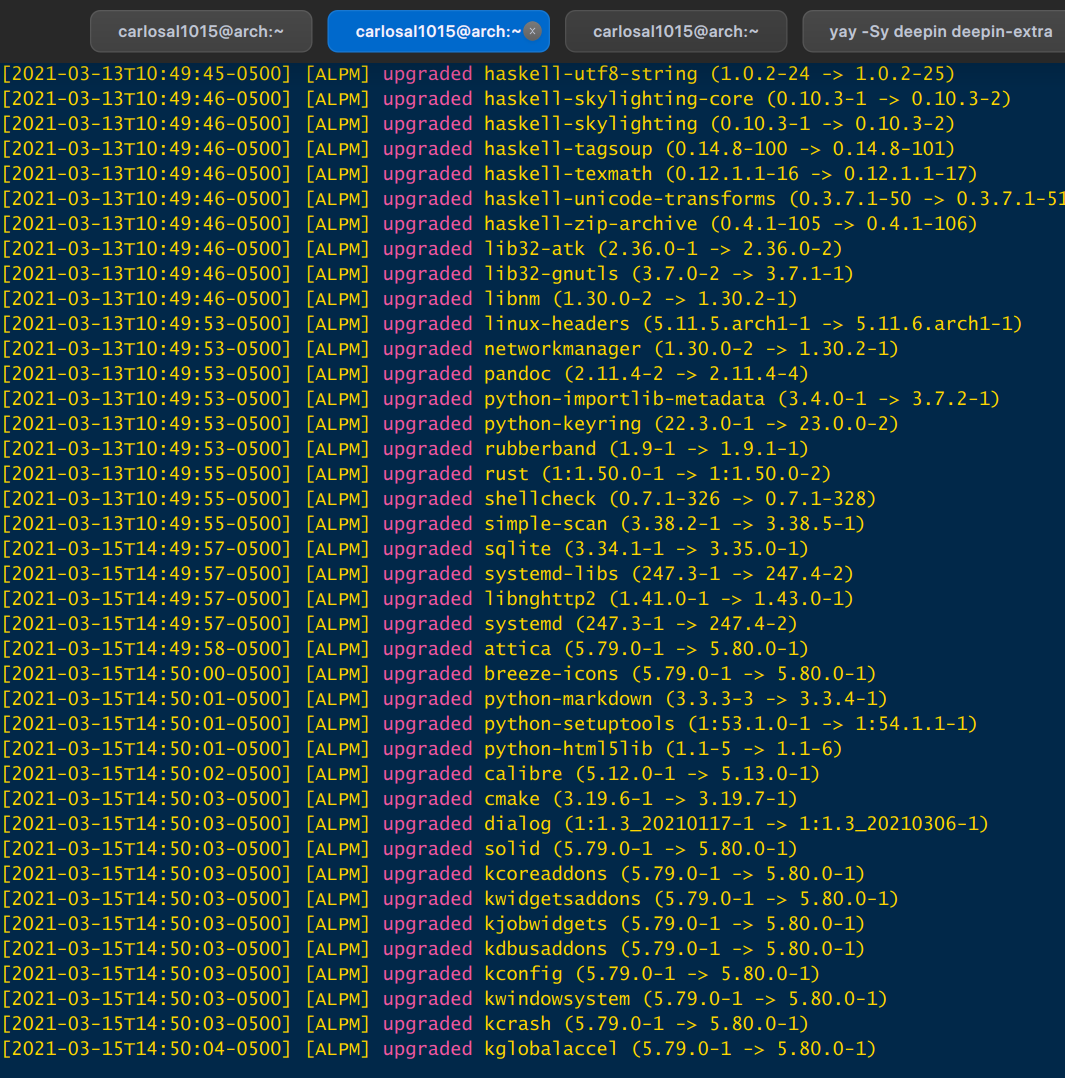Screen dimensions: 1065x1078
Task: Click the python-setuptools package name
Action: click(x=580, y=724)
